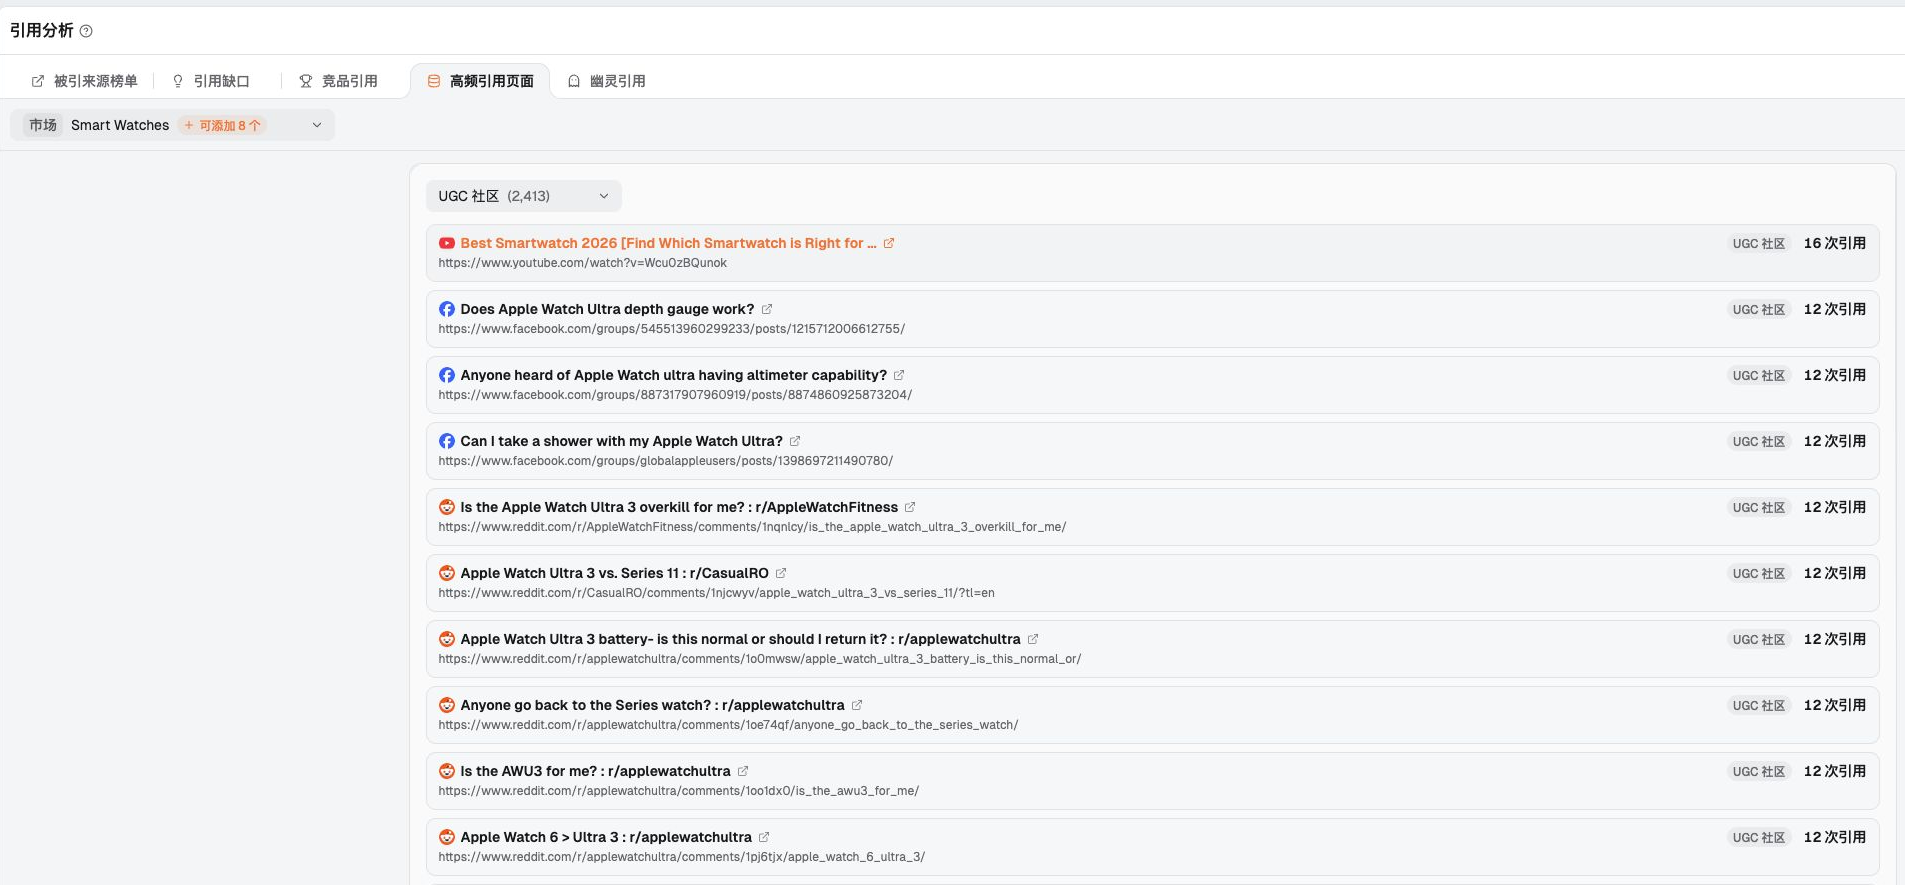
Task: Click Reddit icon on AppleWatchFitness row
Action: (x=447, y=507)
